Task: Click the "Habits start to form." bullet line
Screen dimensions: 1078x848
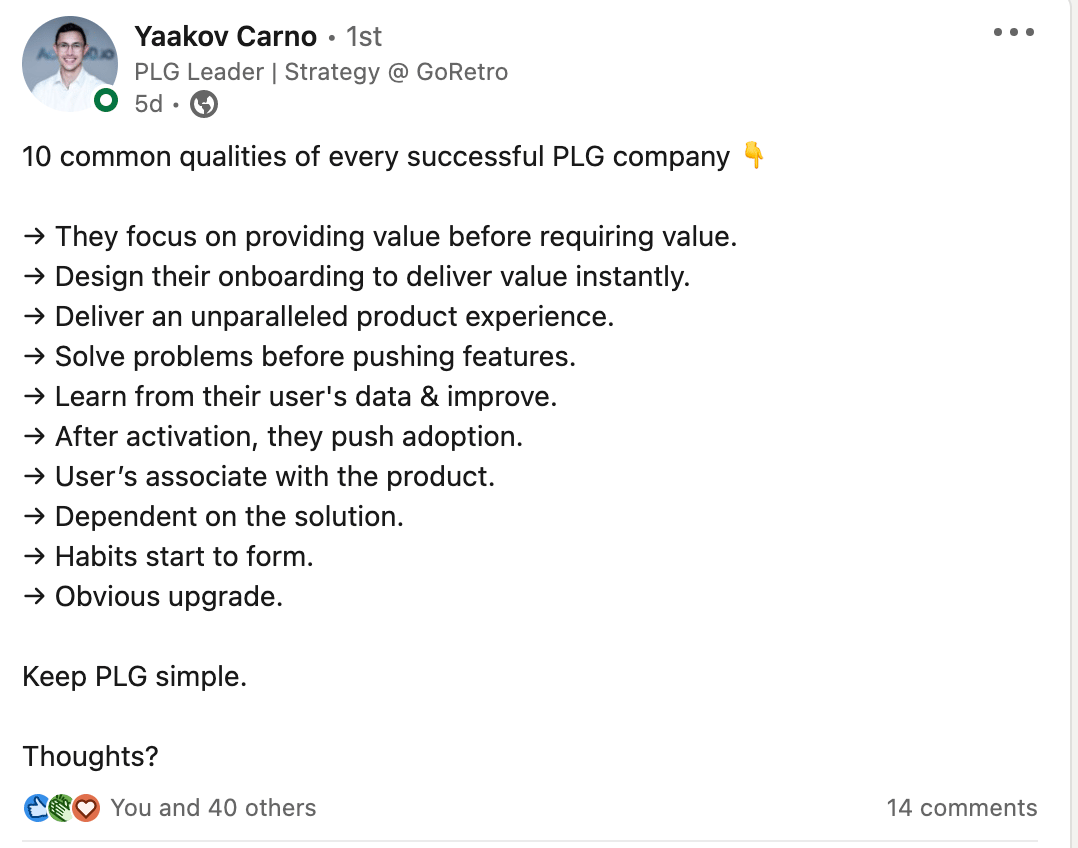Action: pos(184,557)
